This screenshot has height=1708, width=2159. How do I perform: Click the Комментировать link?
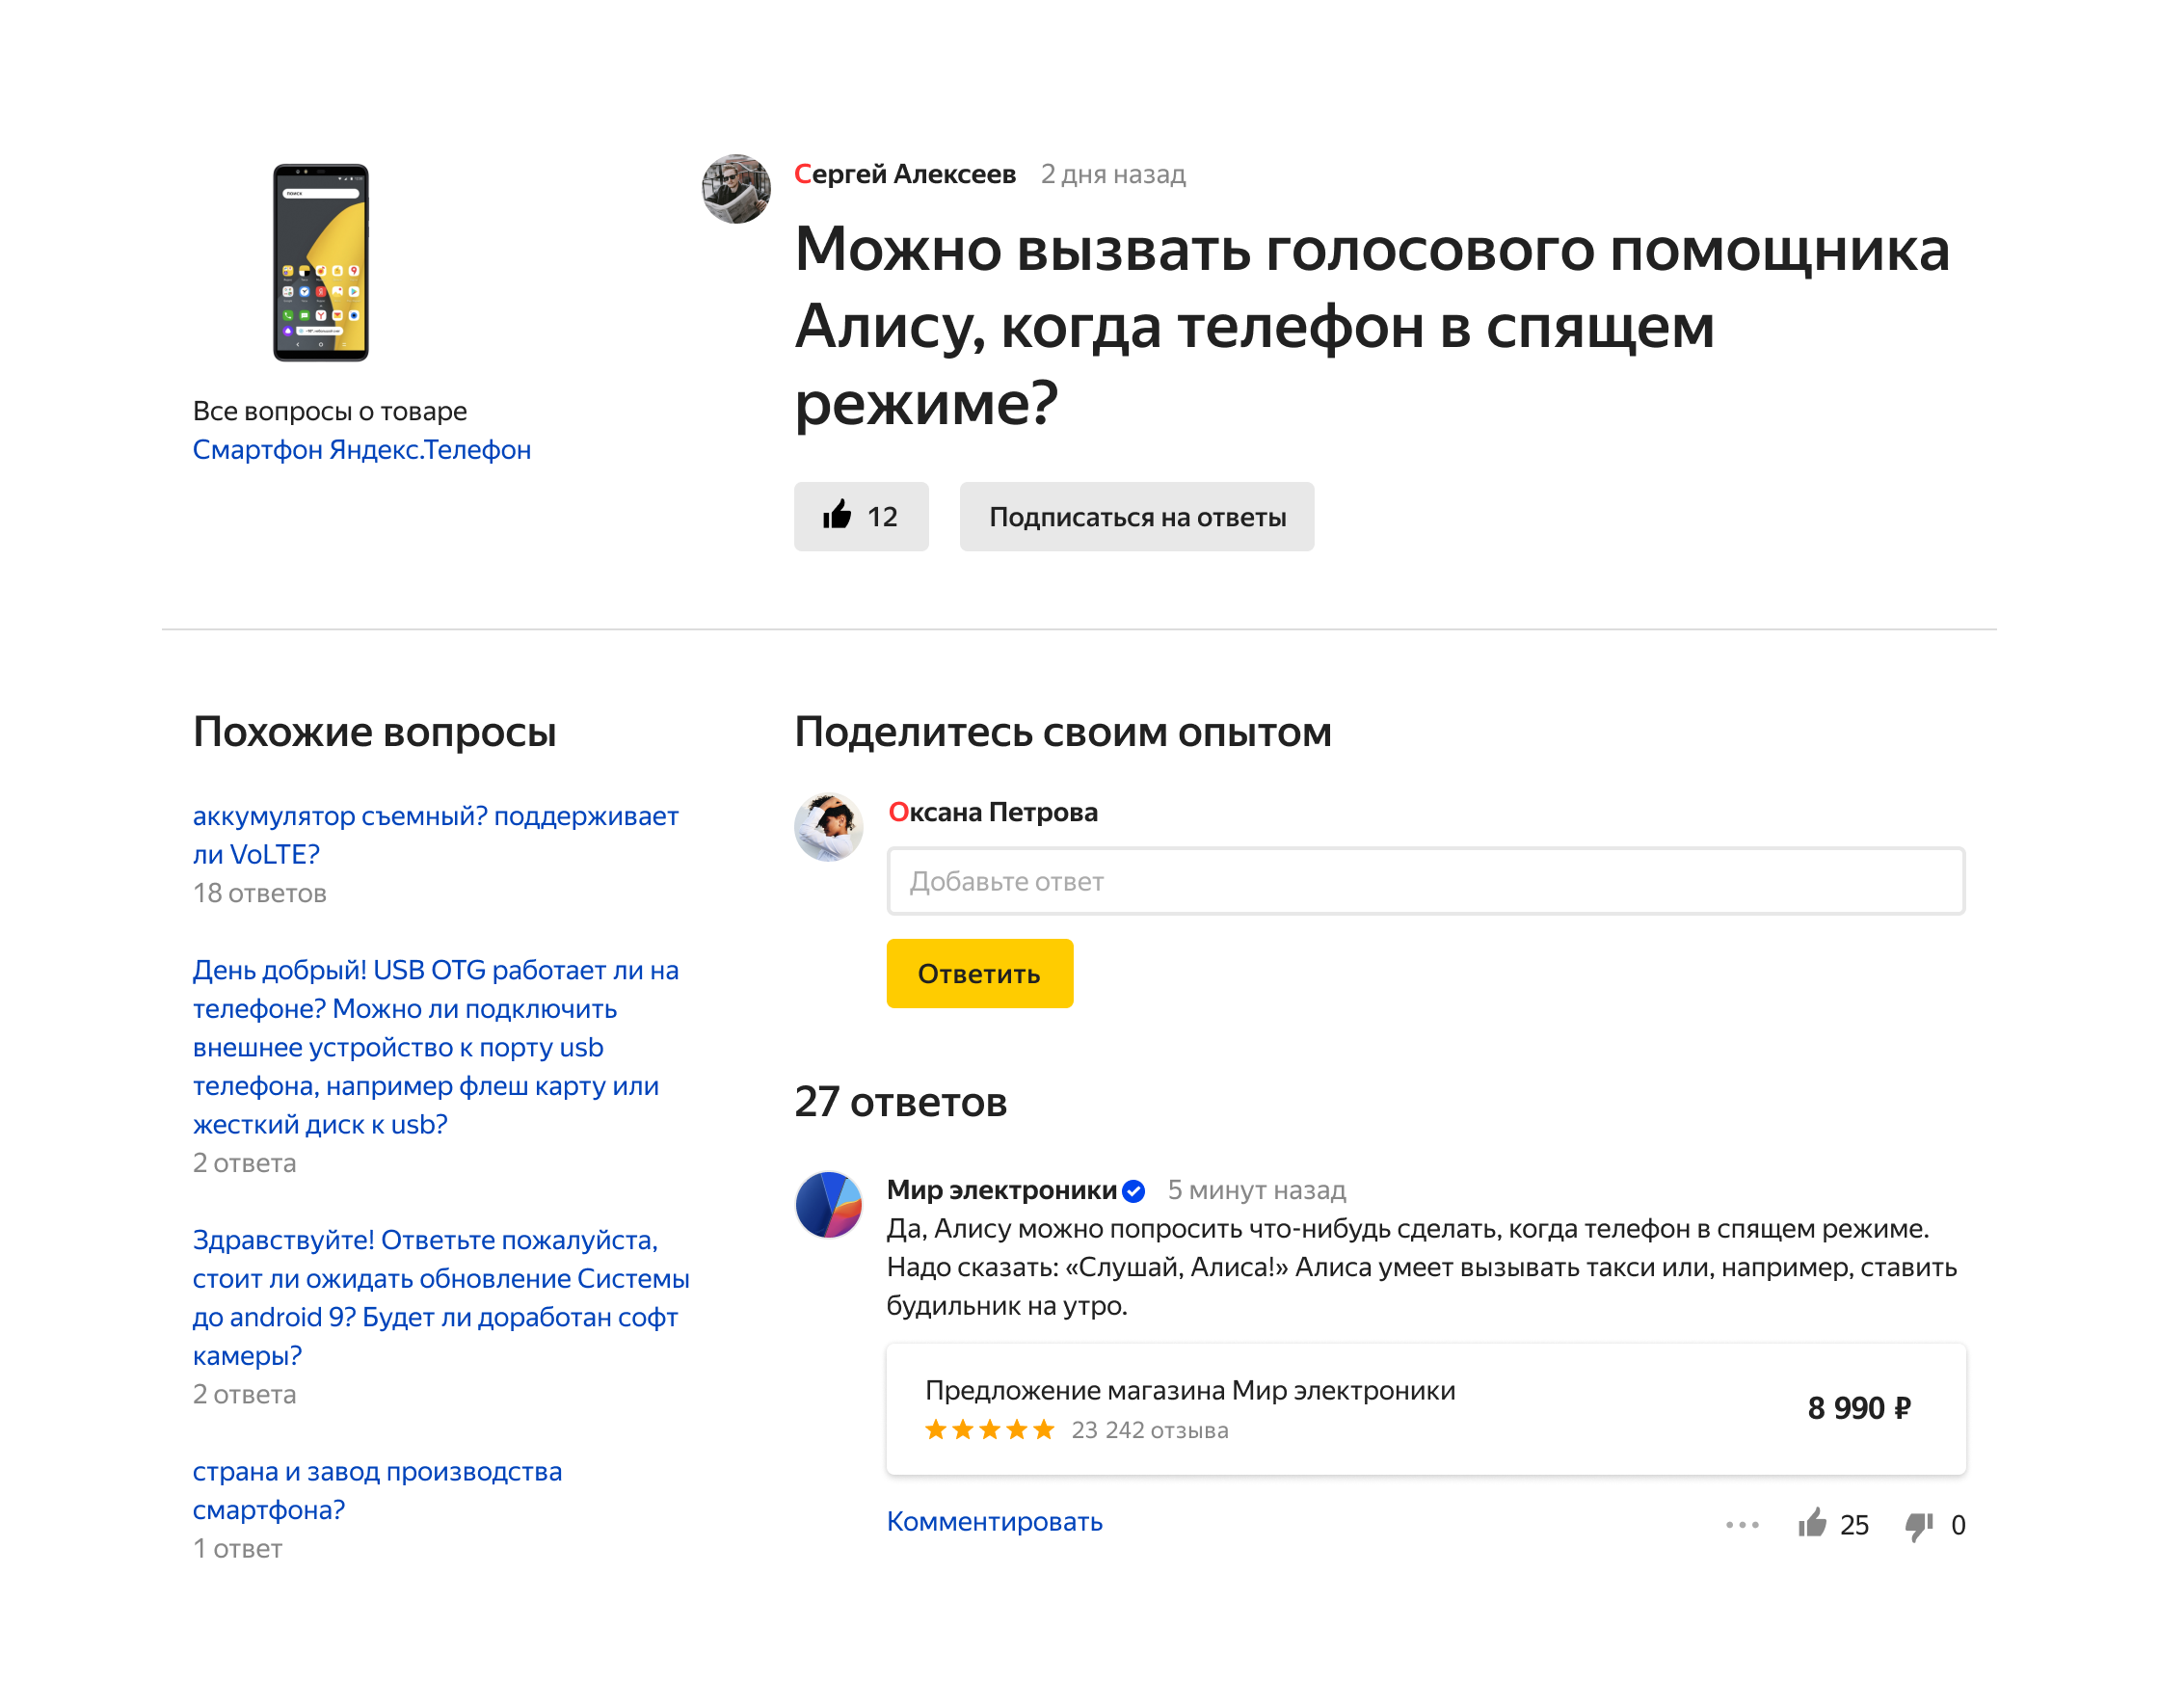click(994, 1521)
